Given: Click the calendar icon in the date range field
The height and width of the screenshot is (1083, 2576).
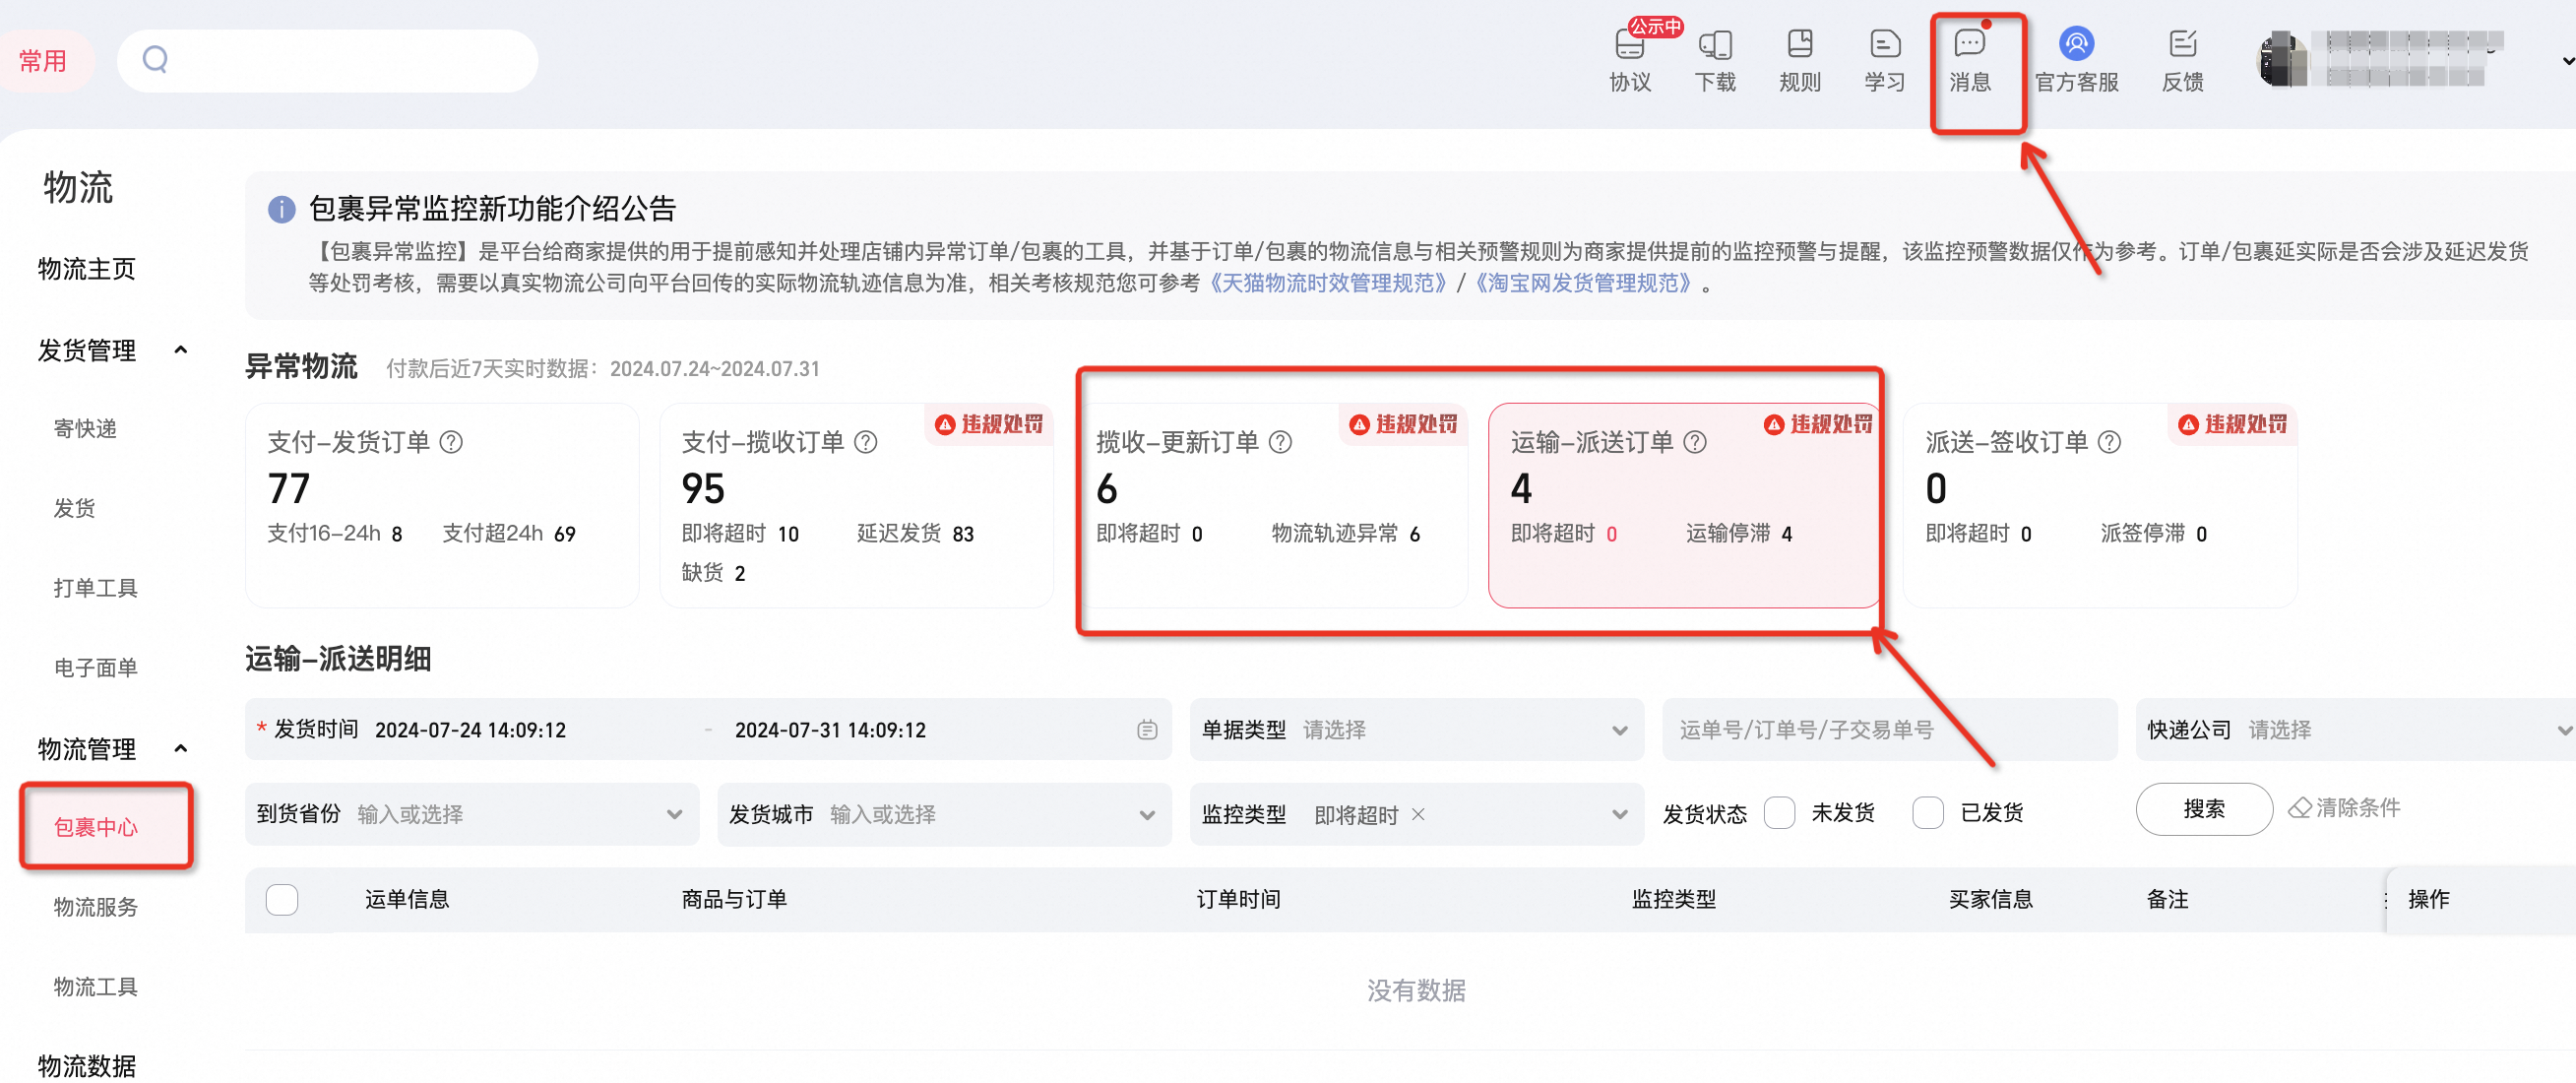Looking at the screenshot, I should [x=1147, y=729].
